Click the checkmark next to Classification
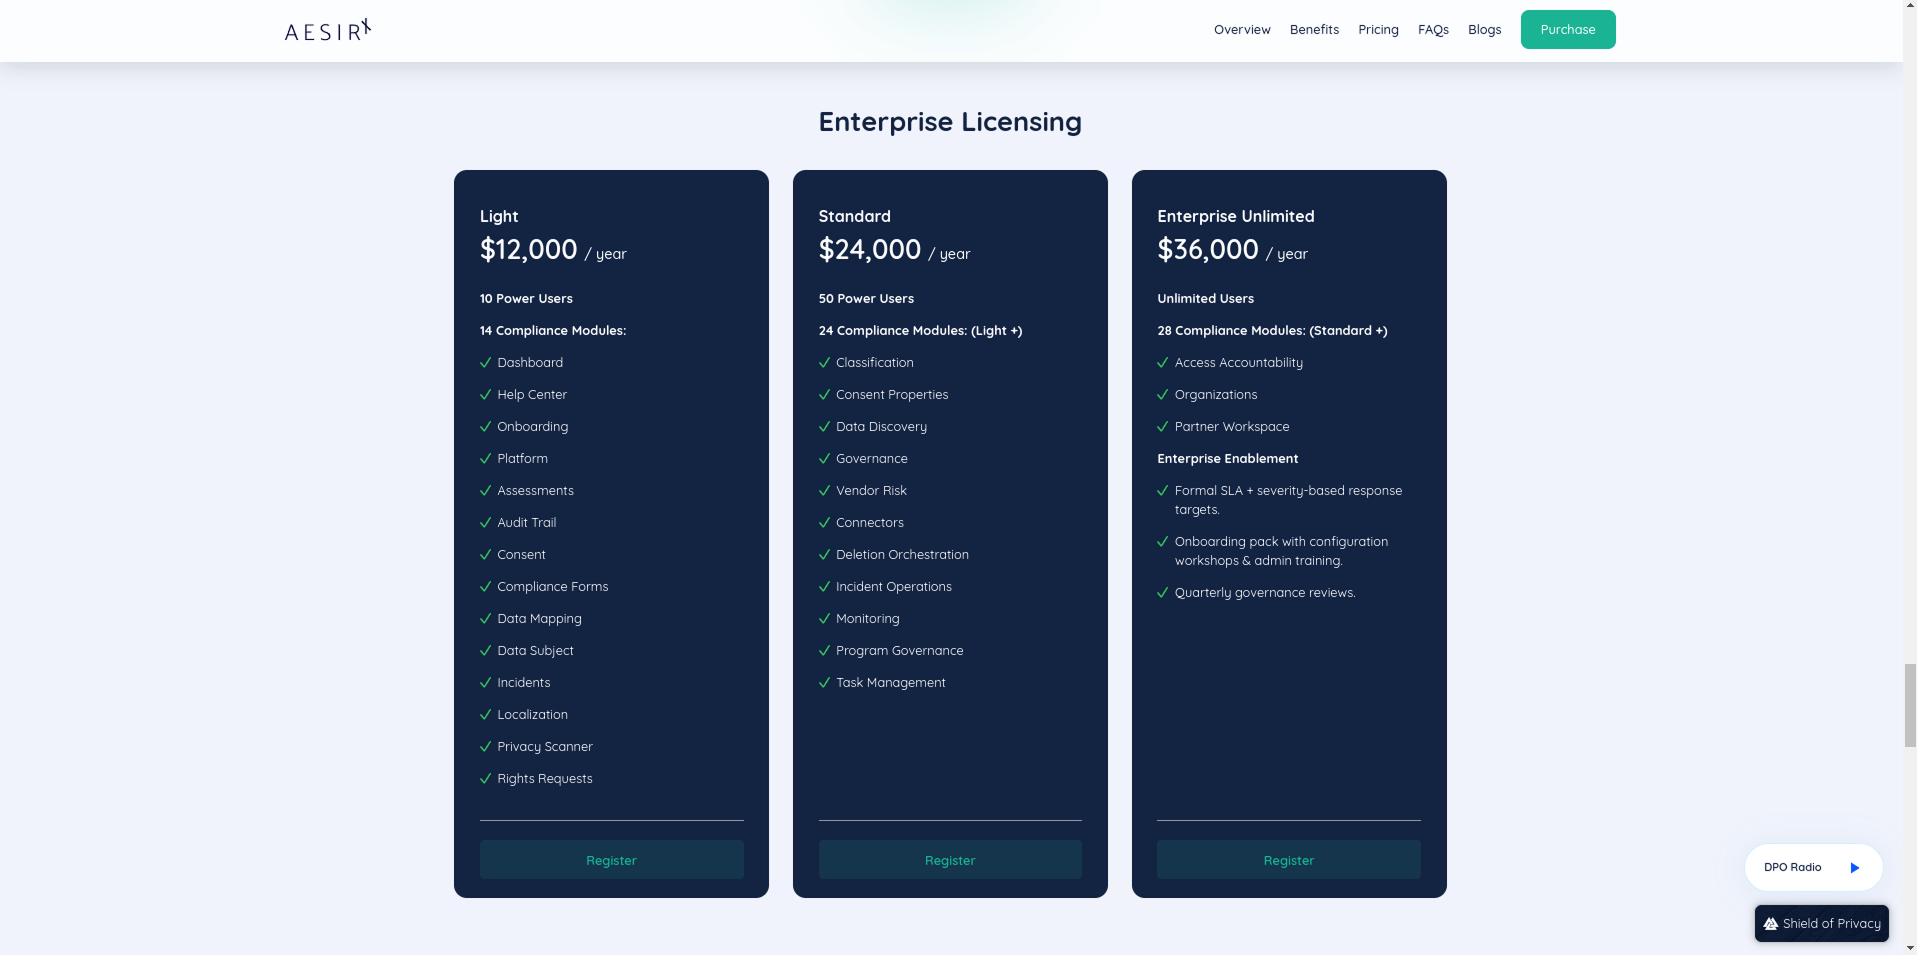 point(825,363)
